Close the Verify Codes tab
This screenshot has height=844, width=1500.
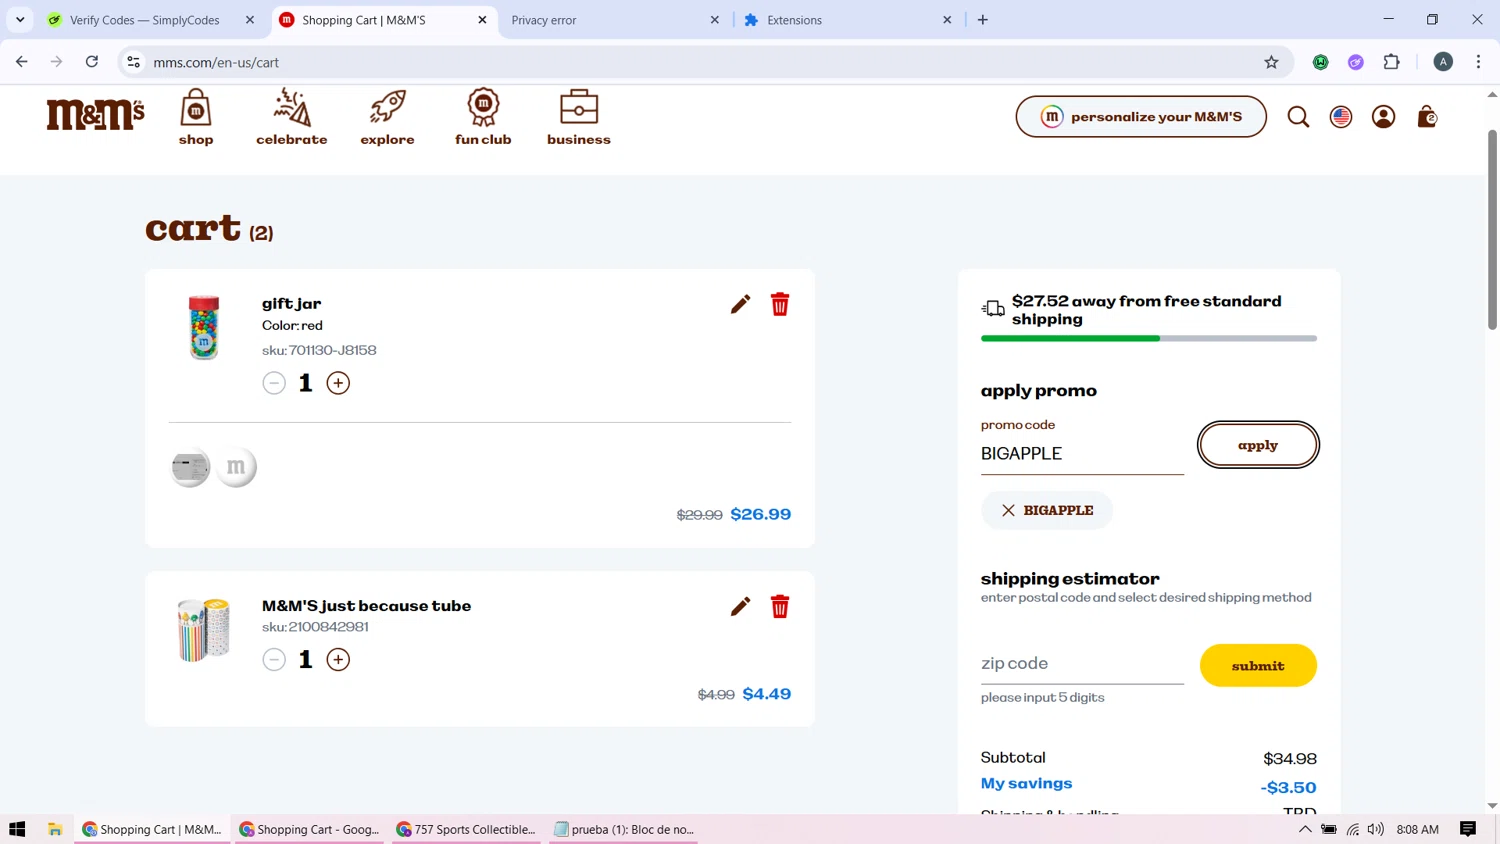[x=250, y=20]
